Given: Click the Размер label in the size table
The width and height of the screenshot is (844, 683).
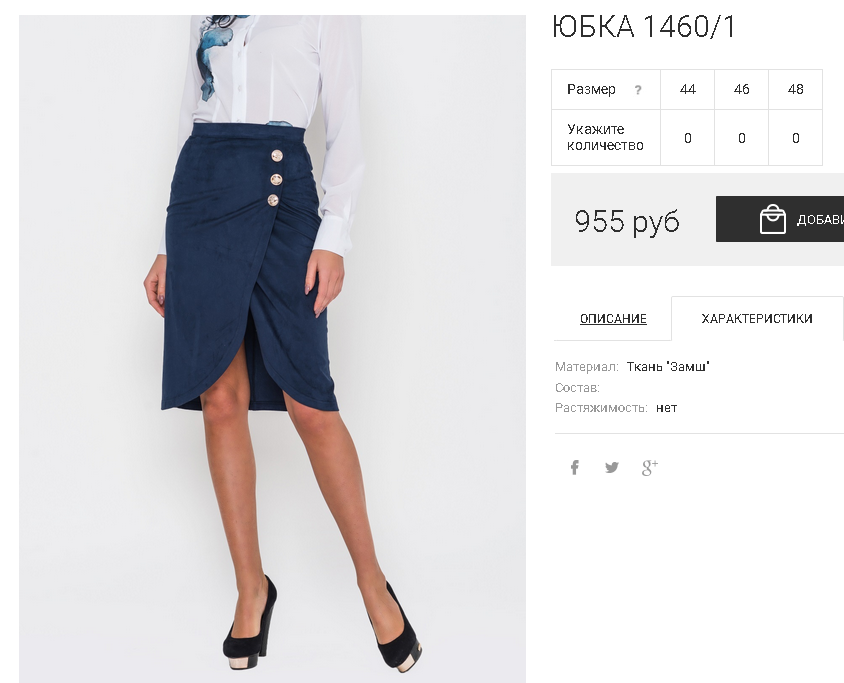Looking at the screenshot, I should (x=591, y=89).
